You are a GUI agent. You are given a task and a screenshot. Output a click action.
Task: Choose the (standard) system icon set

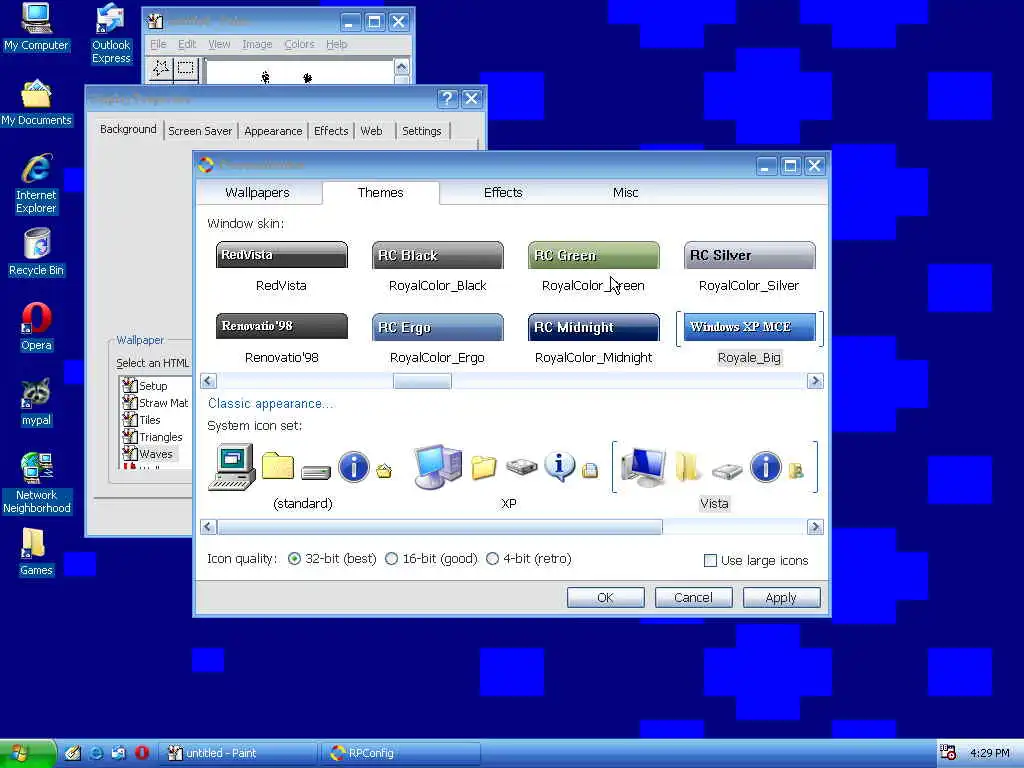click(302, 475)
